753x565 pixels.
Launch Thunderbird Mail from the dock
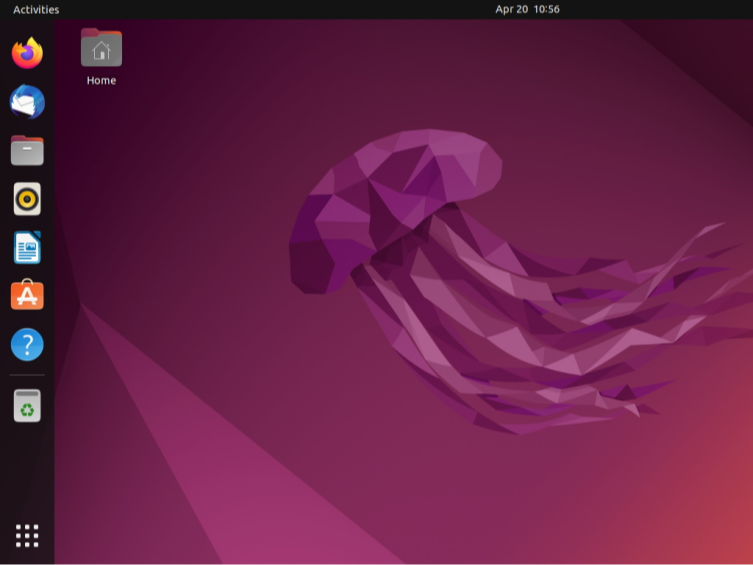click(27, 102)
